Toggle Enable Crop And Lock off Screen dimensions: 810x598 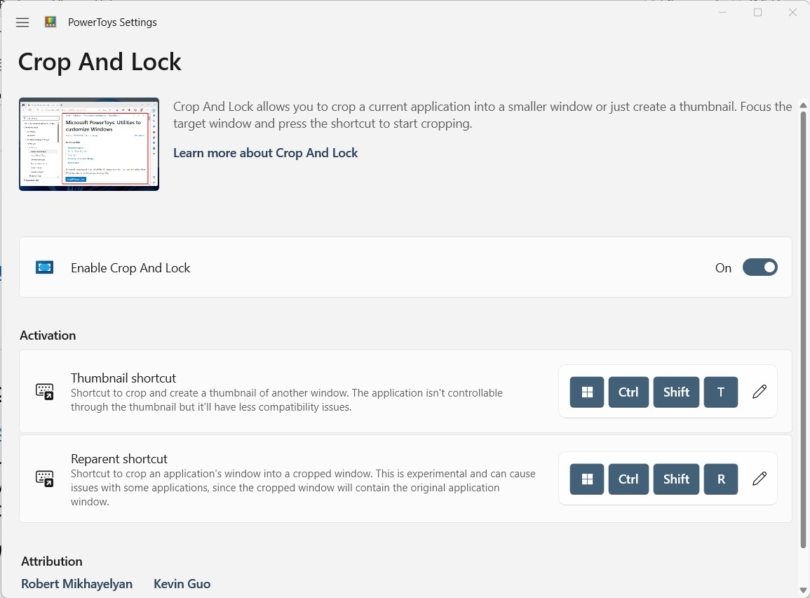pyautogui.click(x=758, y=267)
